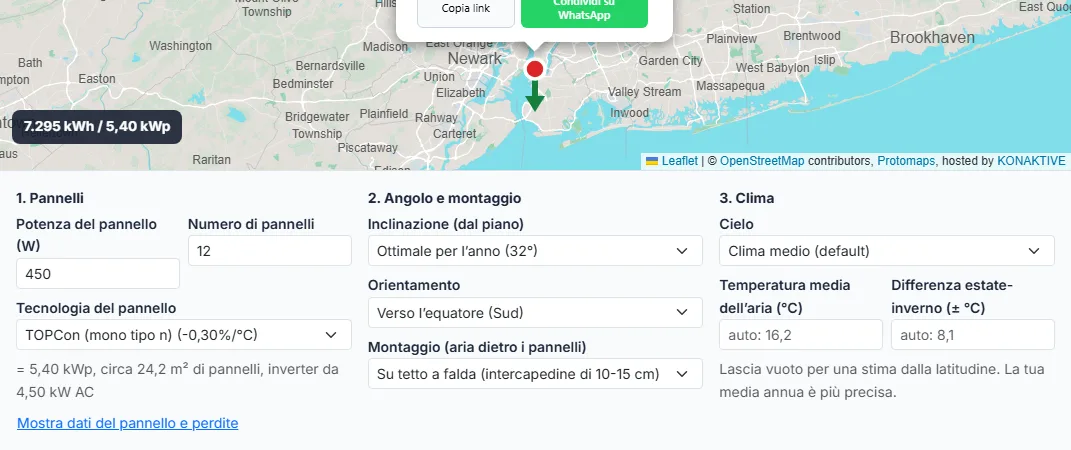Click the Numero di pannelli field showing 12
The height and width of the screenshot is (450, 1071).
(270, 251)
